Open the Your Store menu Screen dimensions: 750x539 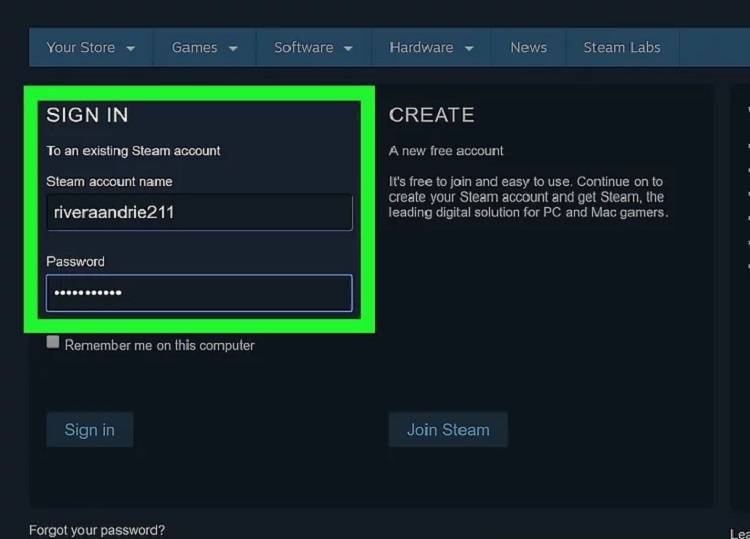click(x=81, y=47)
